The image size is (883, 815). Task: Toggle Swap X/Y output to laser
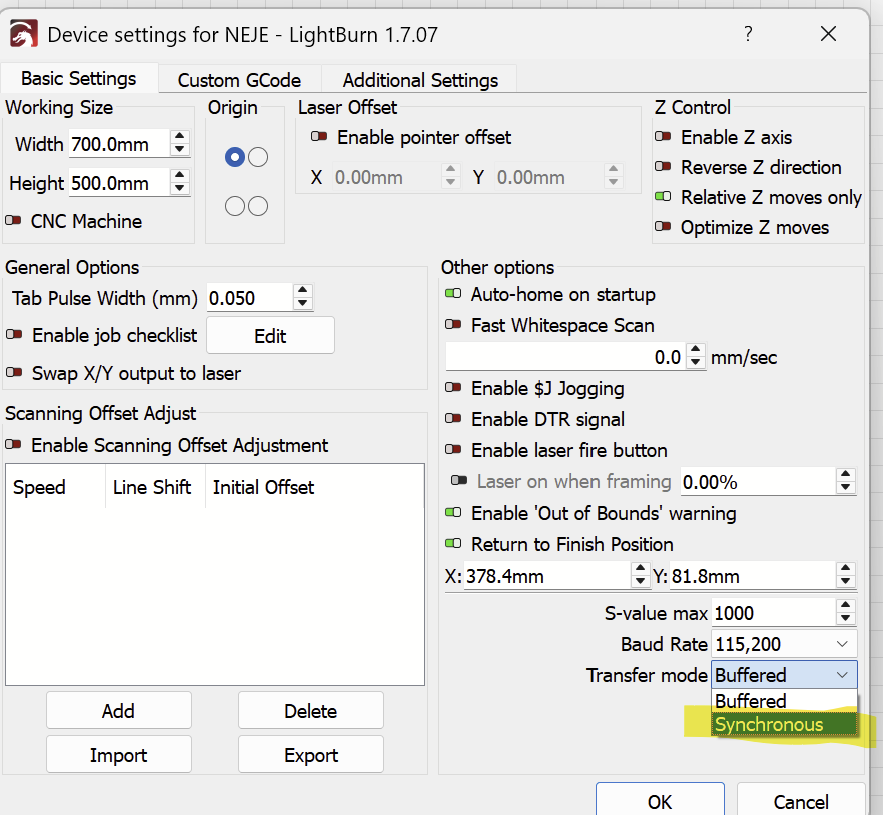click(14, 373)
